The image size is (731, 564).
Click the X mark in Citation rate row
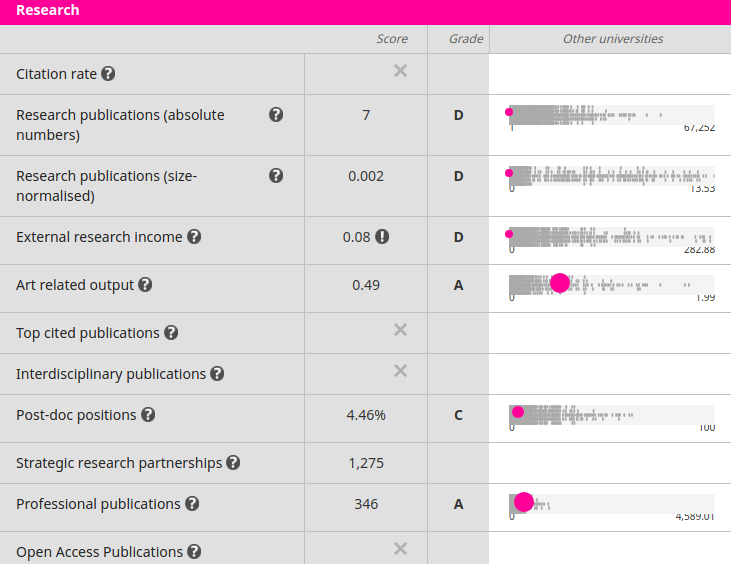(x=400, y=71)
